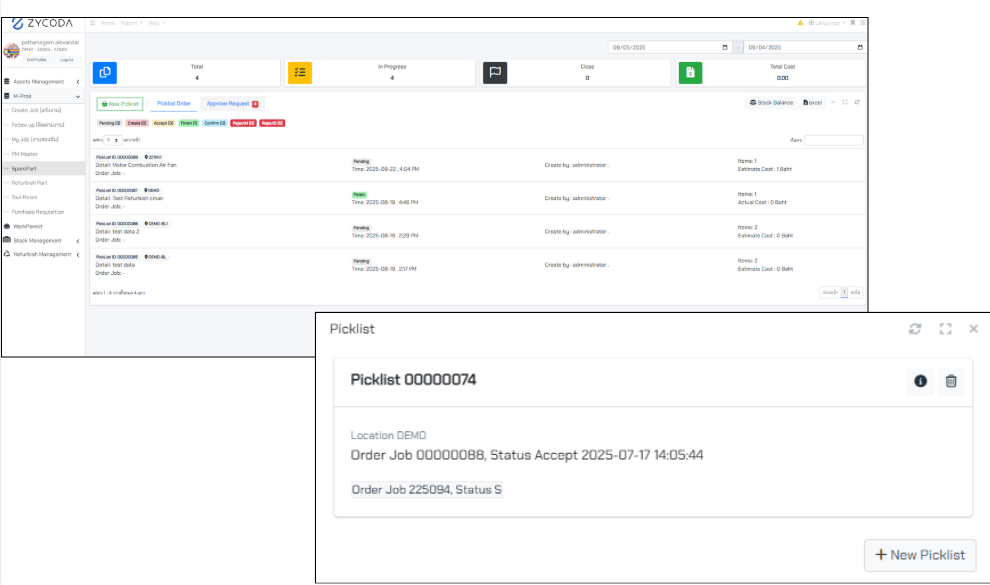Screen dimensions: 990x585
Task: Refresh the Picklist dialog
Action: [x=915, y=329]
